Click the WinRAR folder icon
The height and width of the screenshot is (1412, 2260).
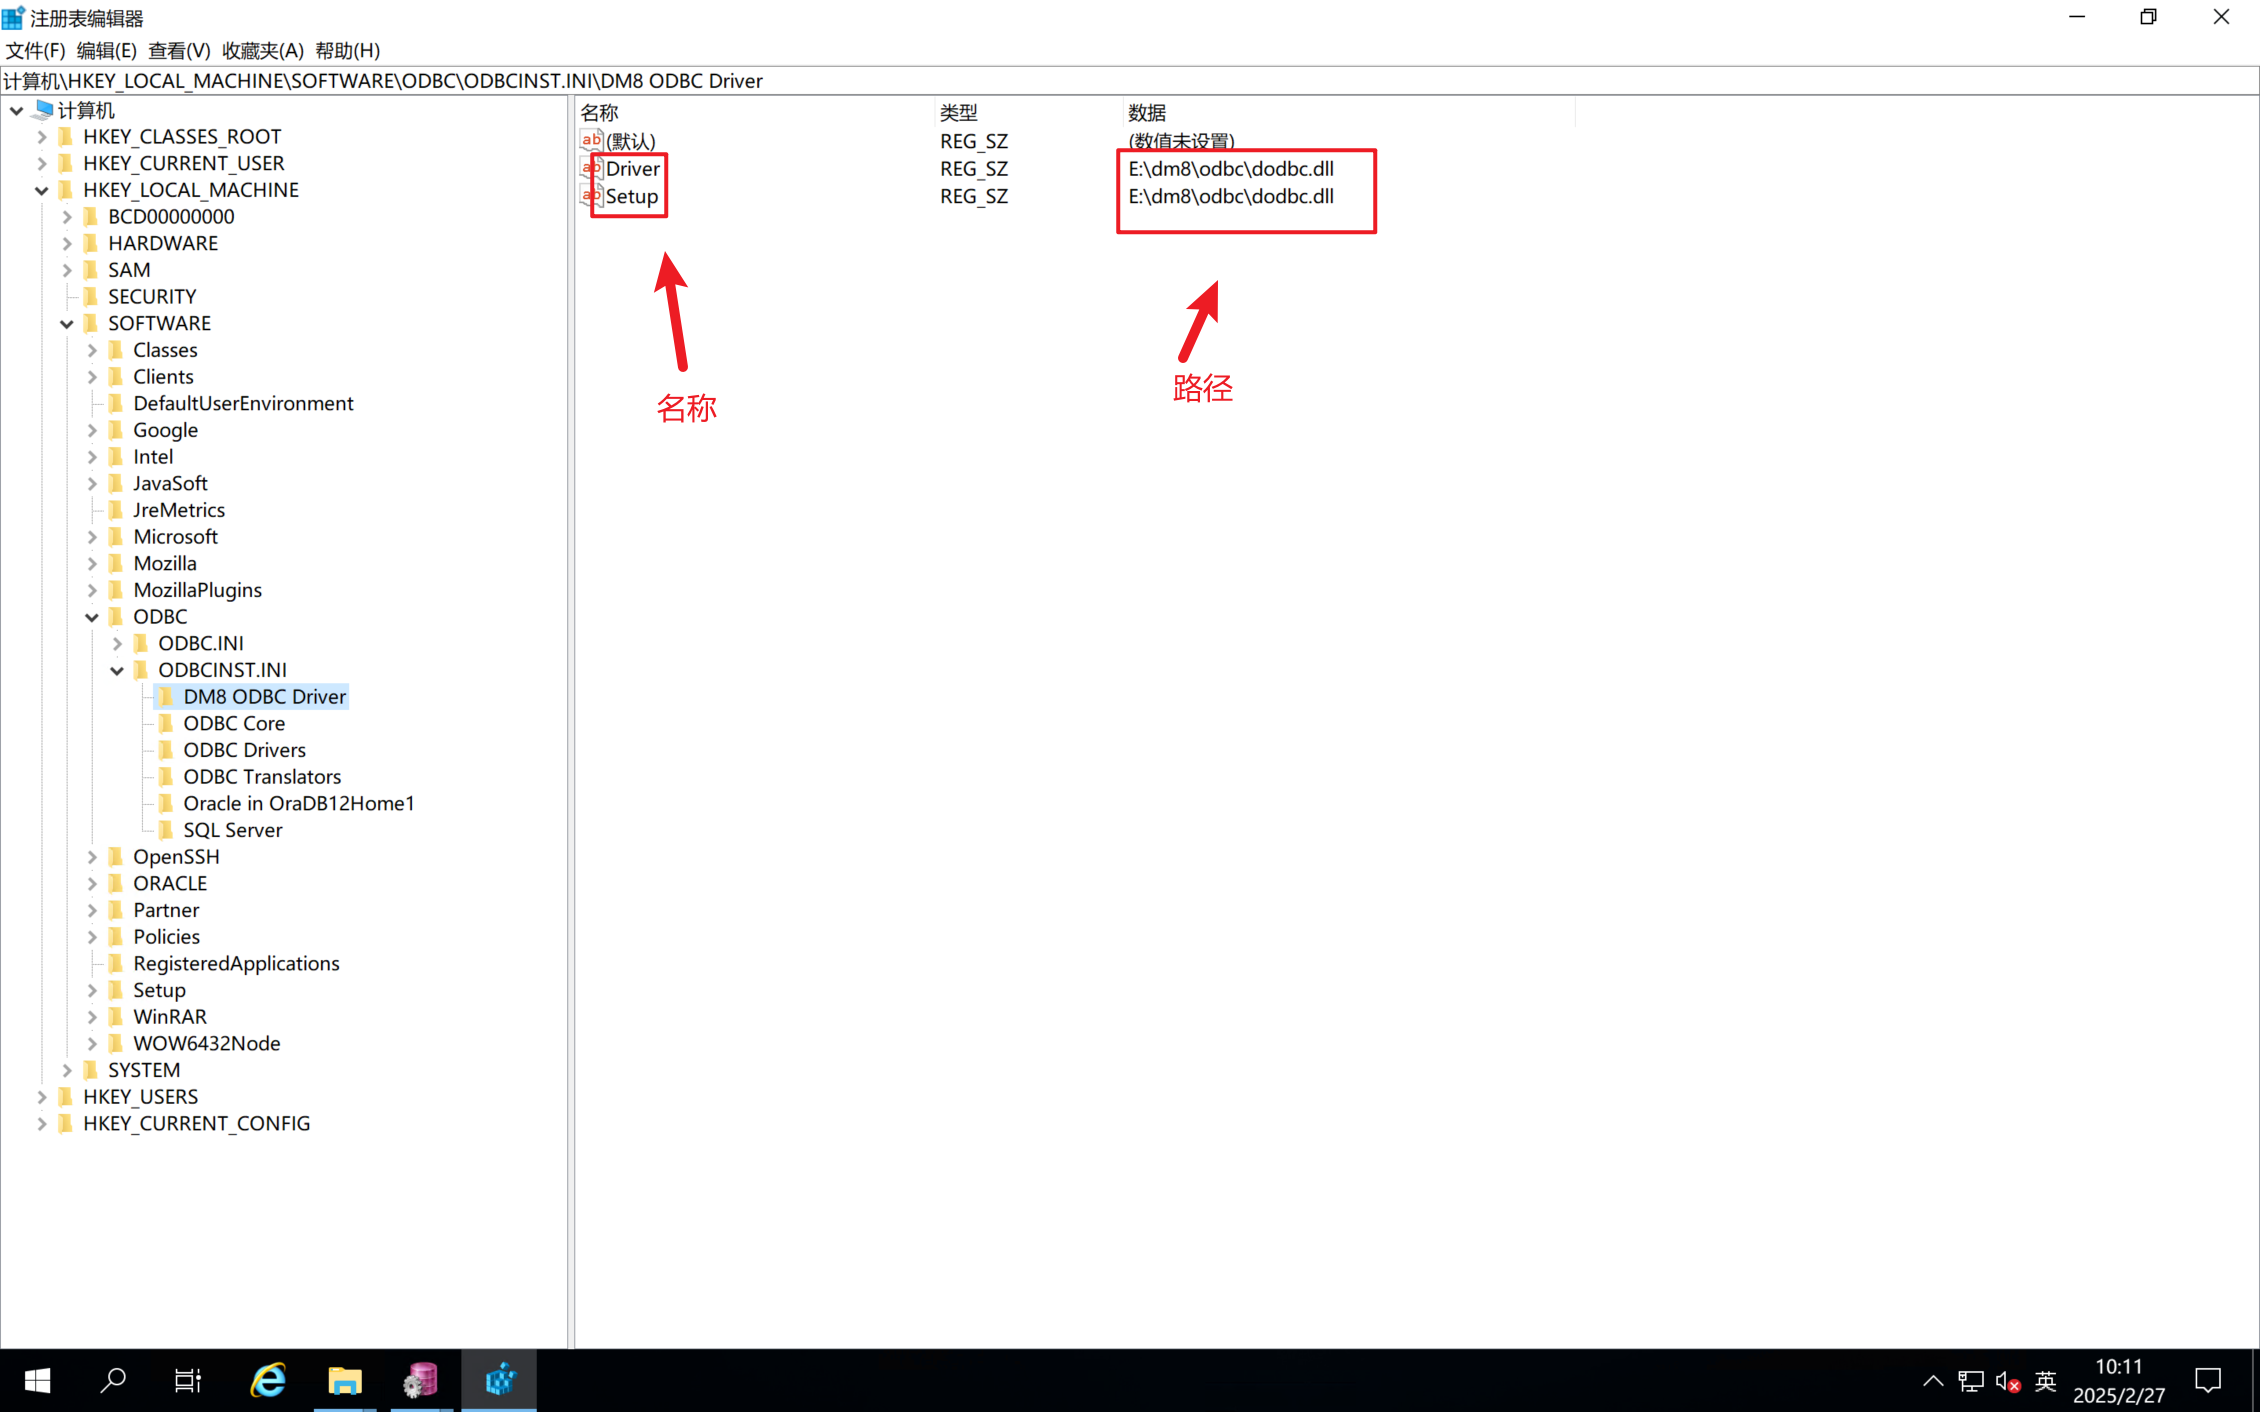tap(116, 1017)
